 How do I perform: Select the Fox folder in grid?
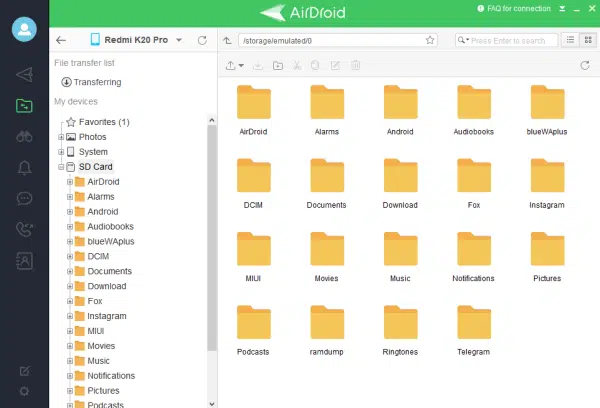tap(474, 184)
